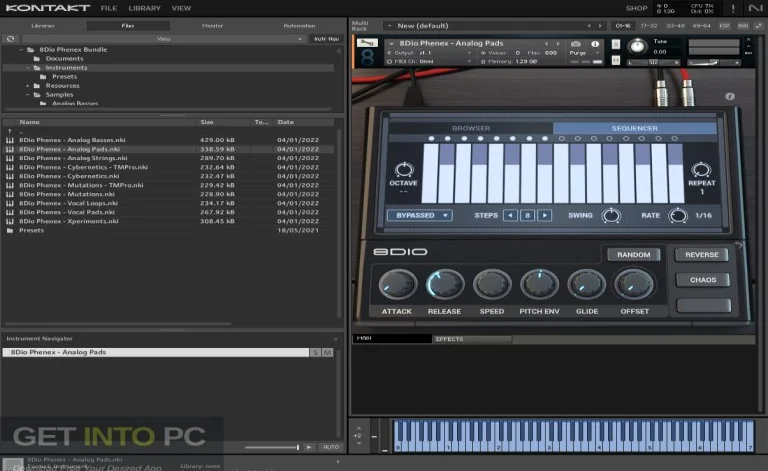The image size is (768, 471).
Task: Switch to the Libraries tab
Action: point(43,26)
